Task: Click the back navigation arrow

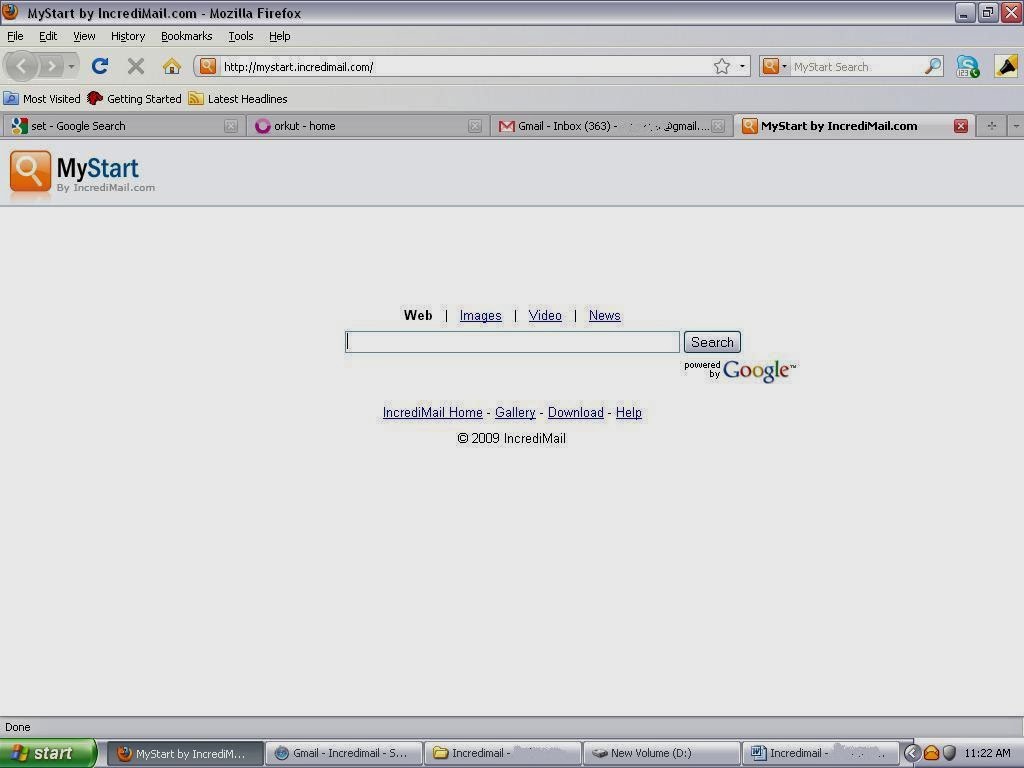Action: pyautogui.click(x=22, y=66)
